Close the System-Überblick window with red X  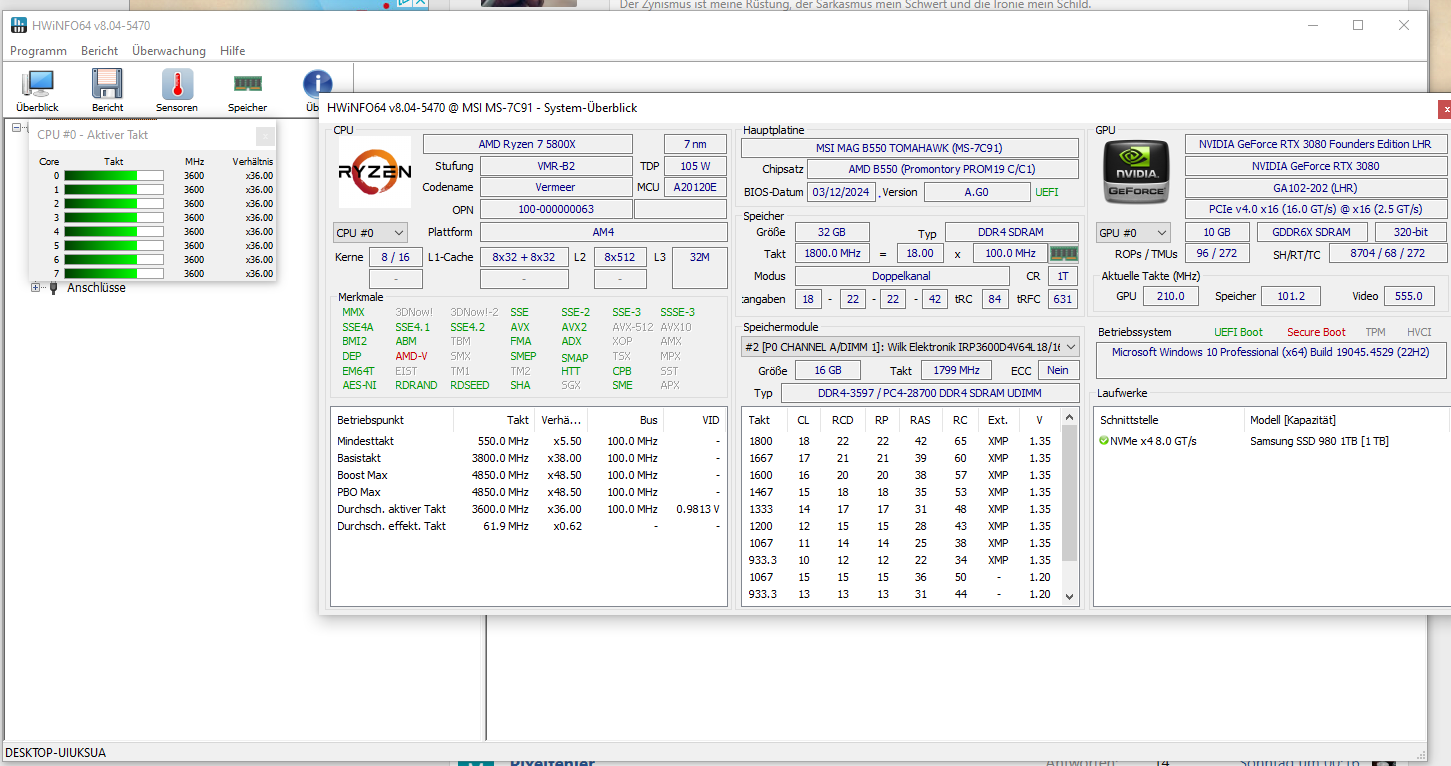(1444, 108)
